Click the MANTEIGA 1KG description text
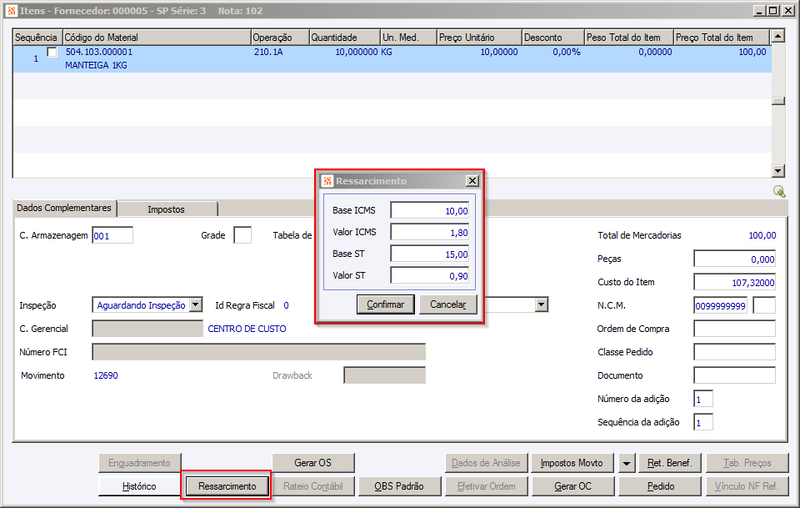The height and width of the screenshot is (508, 800). pos(96,65)
